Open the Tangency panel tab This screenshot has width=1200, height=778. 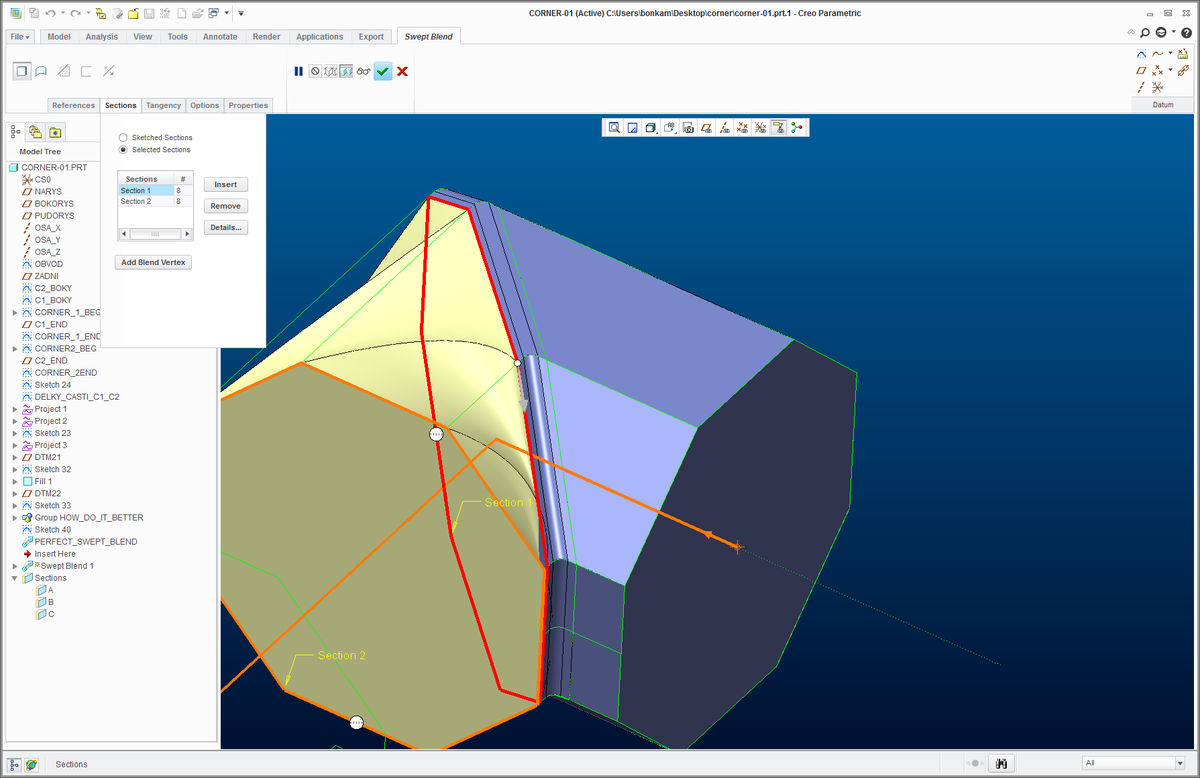point(163,105)
